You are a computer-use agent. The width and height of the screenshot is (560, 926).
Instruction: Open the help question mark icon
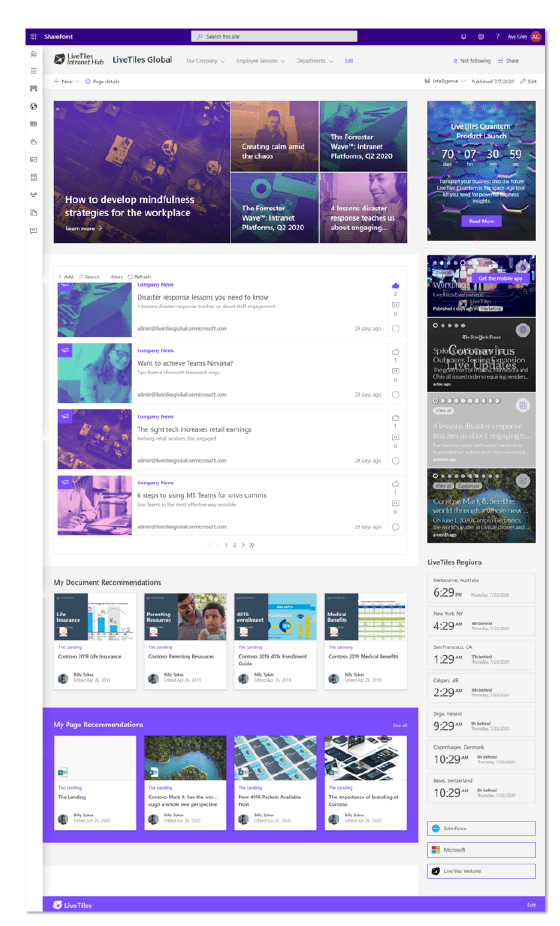coord(497,37)
